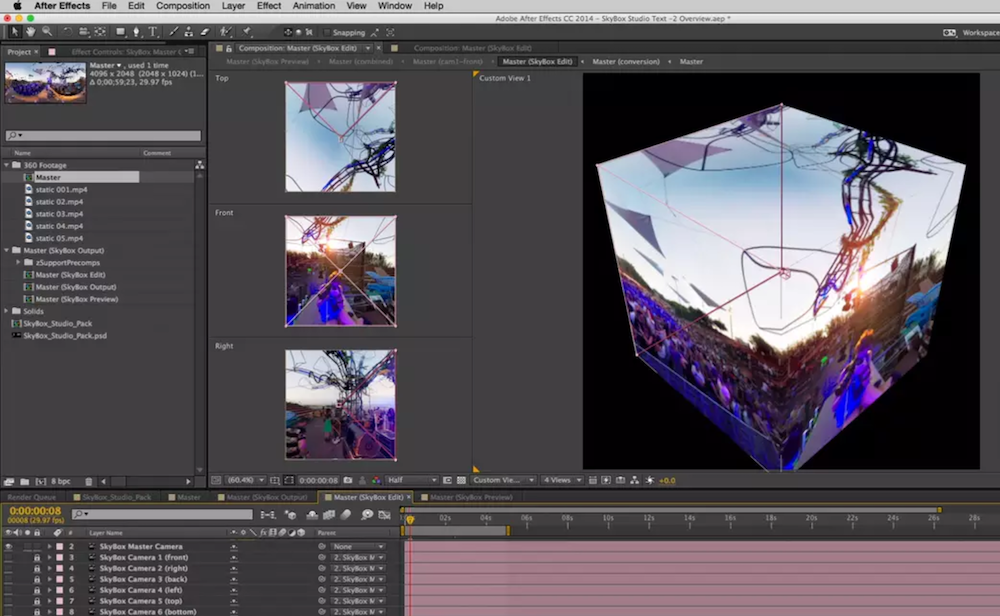This screenshot has height=616, width=1000.
Task: Open the Effect menu
Action: click(268, 6)
